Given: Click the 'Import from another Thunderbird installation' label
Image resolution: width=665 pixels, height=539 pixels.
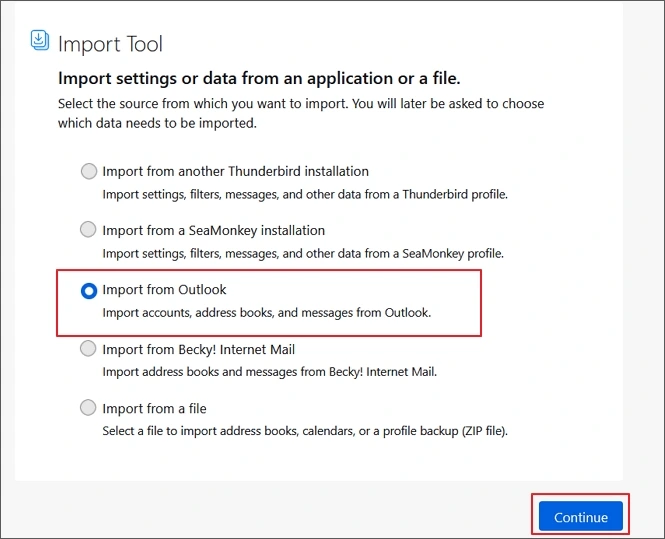Looking at the screenshot, I should tap(235, 171).
